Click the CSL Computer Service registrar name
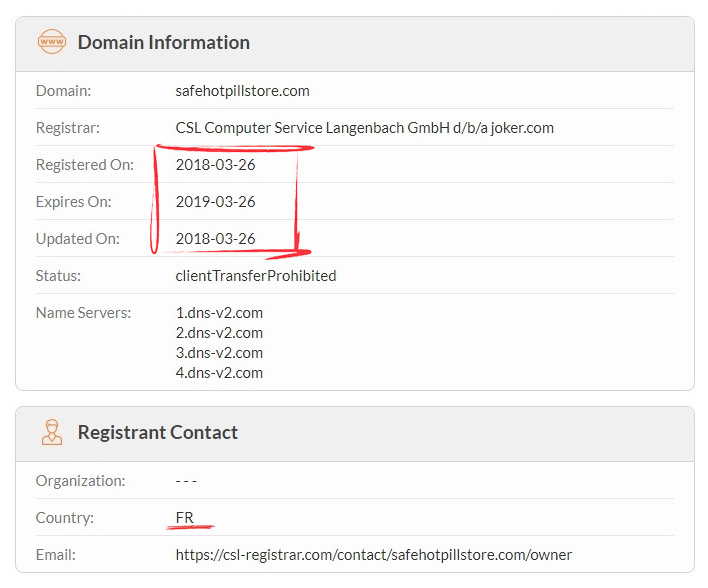 click(364, 128)
